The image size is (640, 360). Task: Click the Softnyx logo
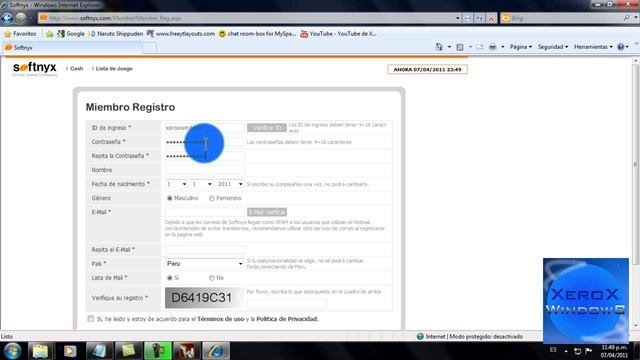click(x=35, y=69)
